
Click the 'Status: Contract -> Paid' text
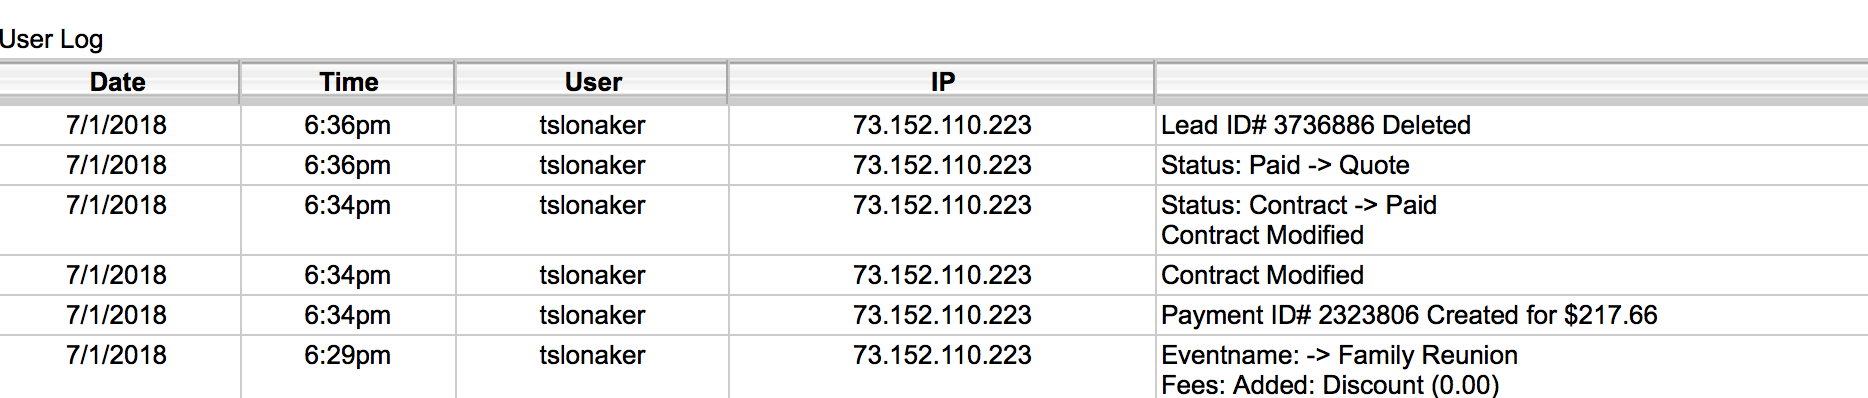[x=1298, y=205]
